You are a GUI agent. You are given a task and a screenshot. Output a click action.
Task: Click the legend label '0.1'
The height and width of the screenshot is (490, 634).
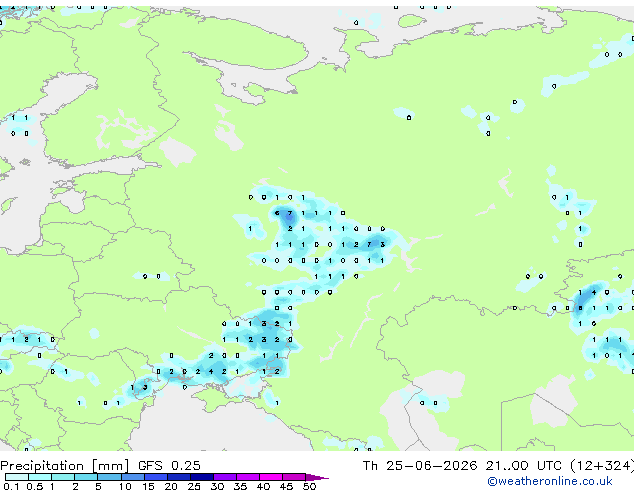click(11, 486)
